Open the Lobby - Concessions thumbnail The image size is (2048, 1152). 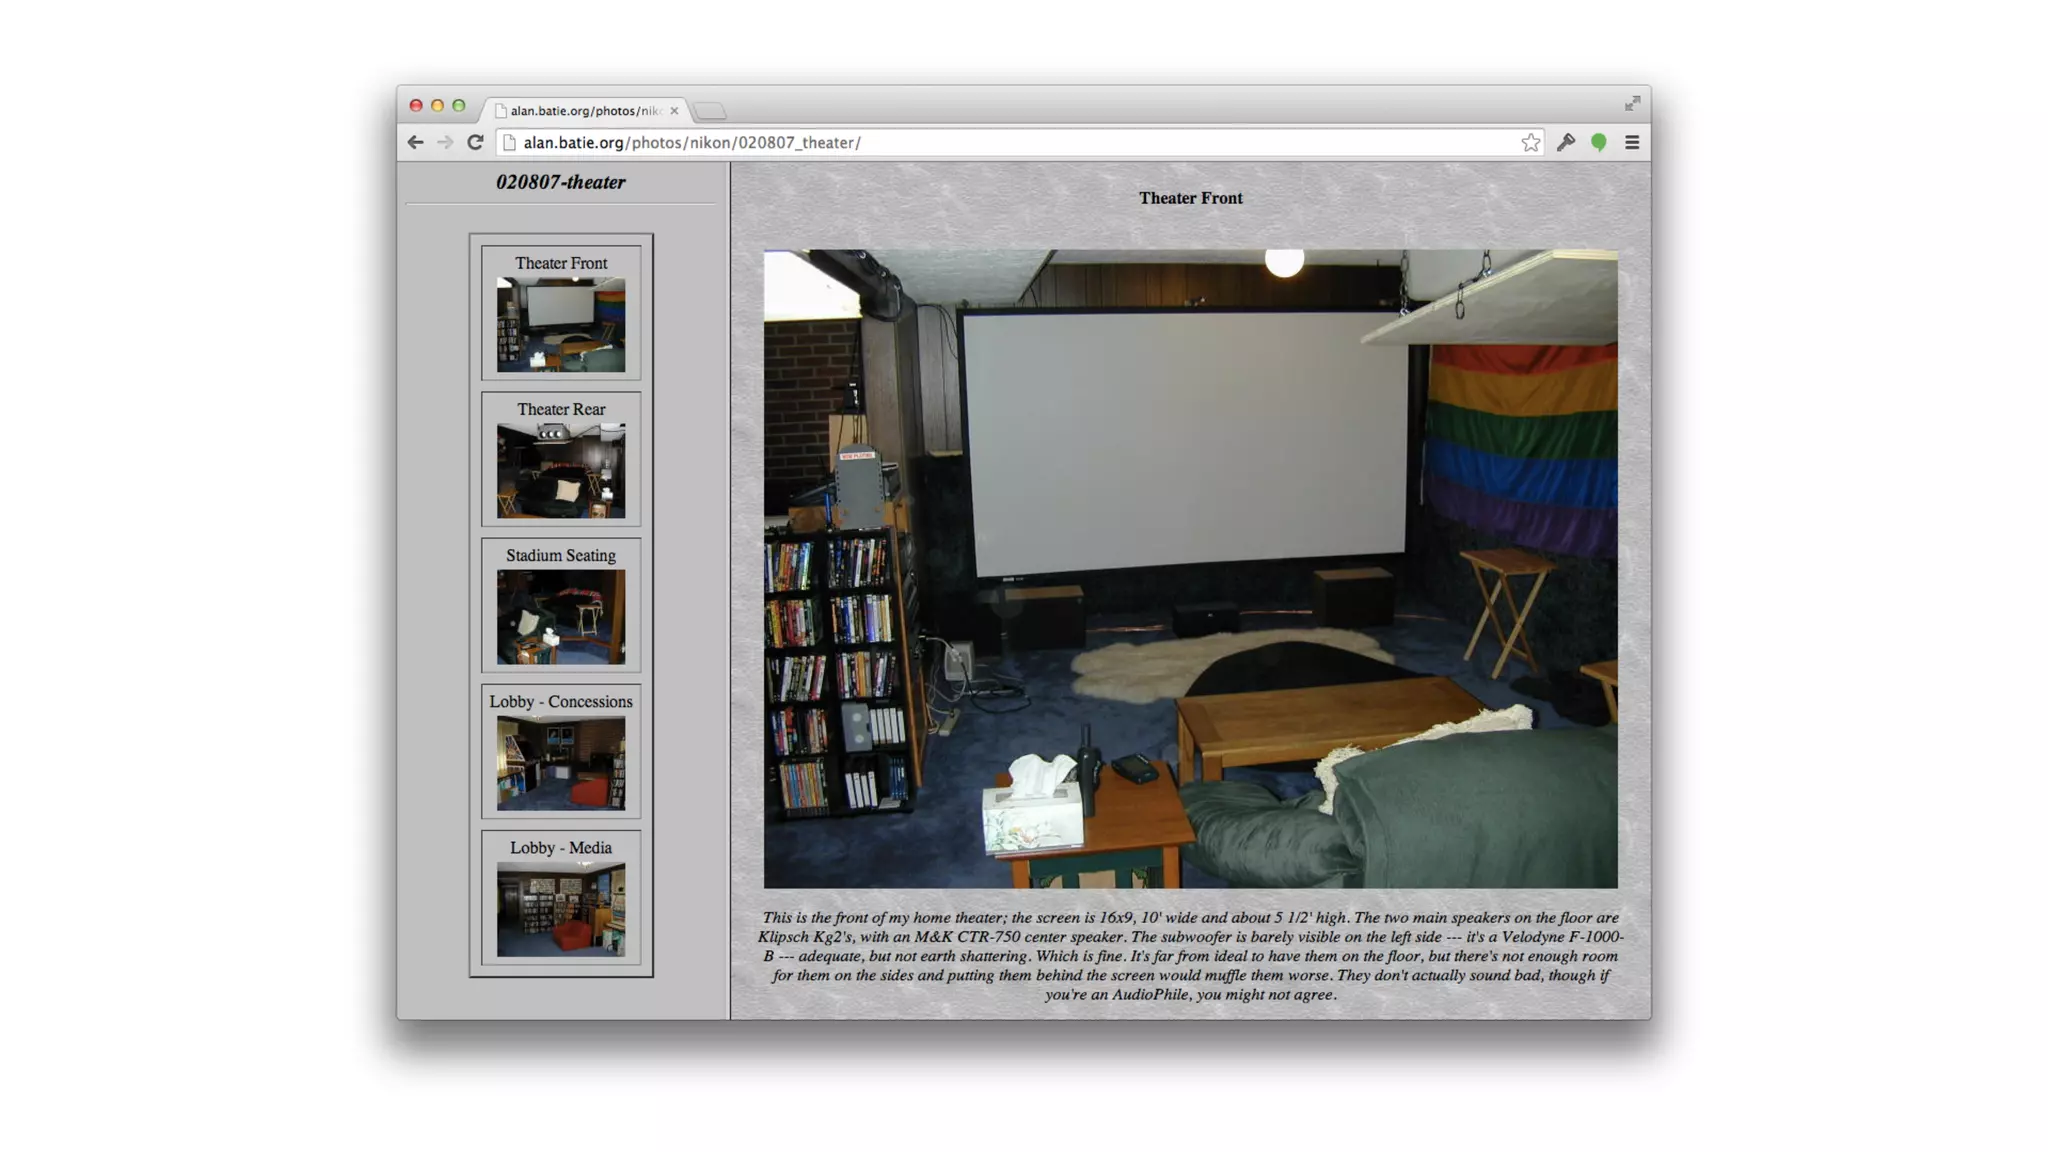tap(561, 763)
